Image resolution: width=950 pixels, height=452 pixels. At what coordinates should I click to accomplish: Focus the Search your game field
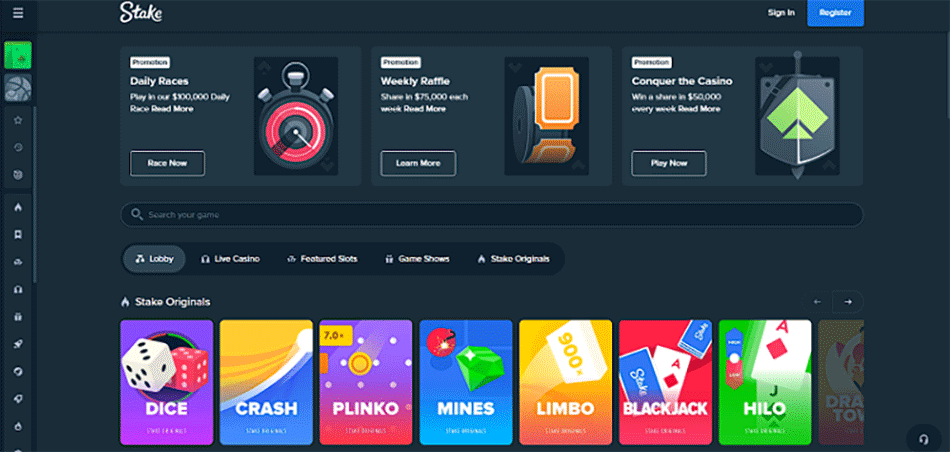click(x=491, y=215)
